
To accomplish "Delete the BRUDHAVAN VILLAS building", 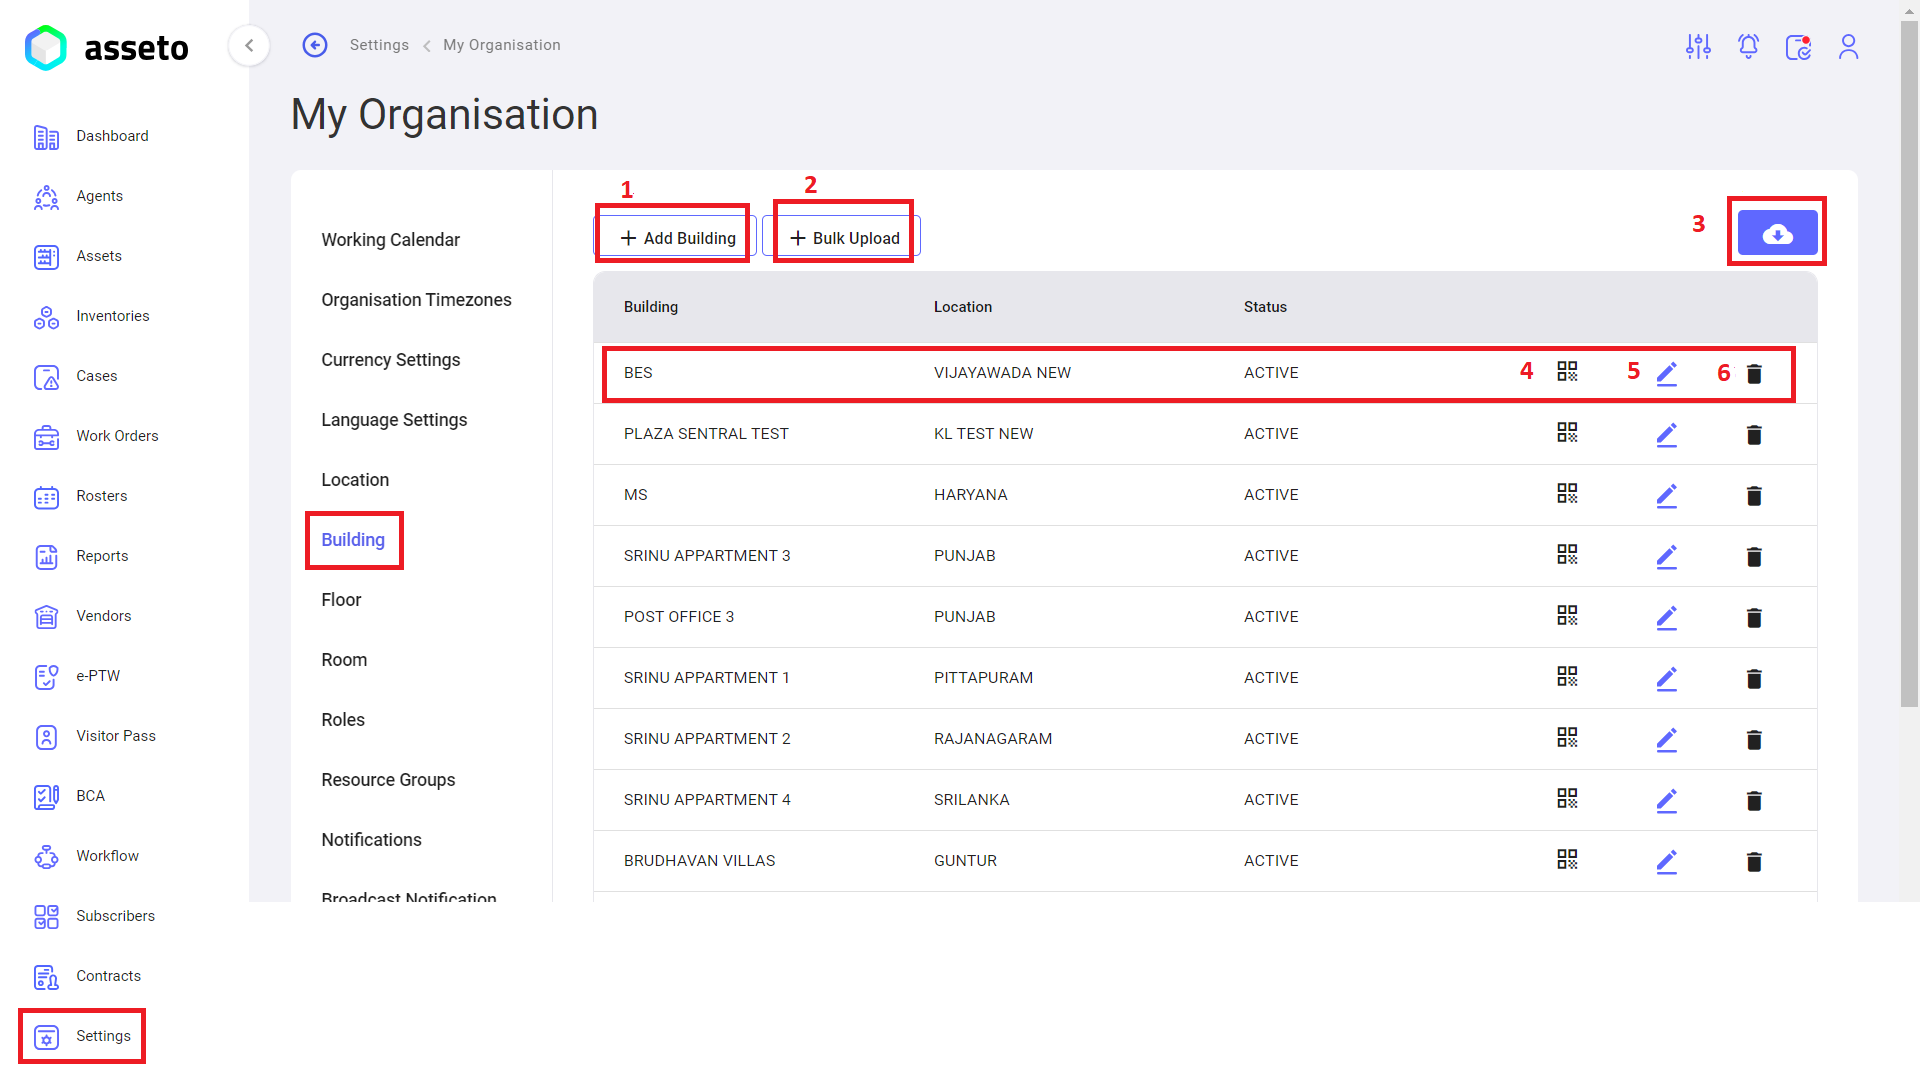I will click(1754, 862).
